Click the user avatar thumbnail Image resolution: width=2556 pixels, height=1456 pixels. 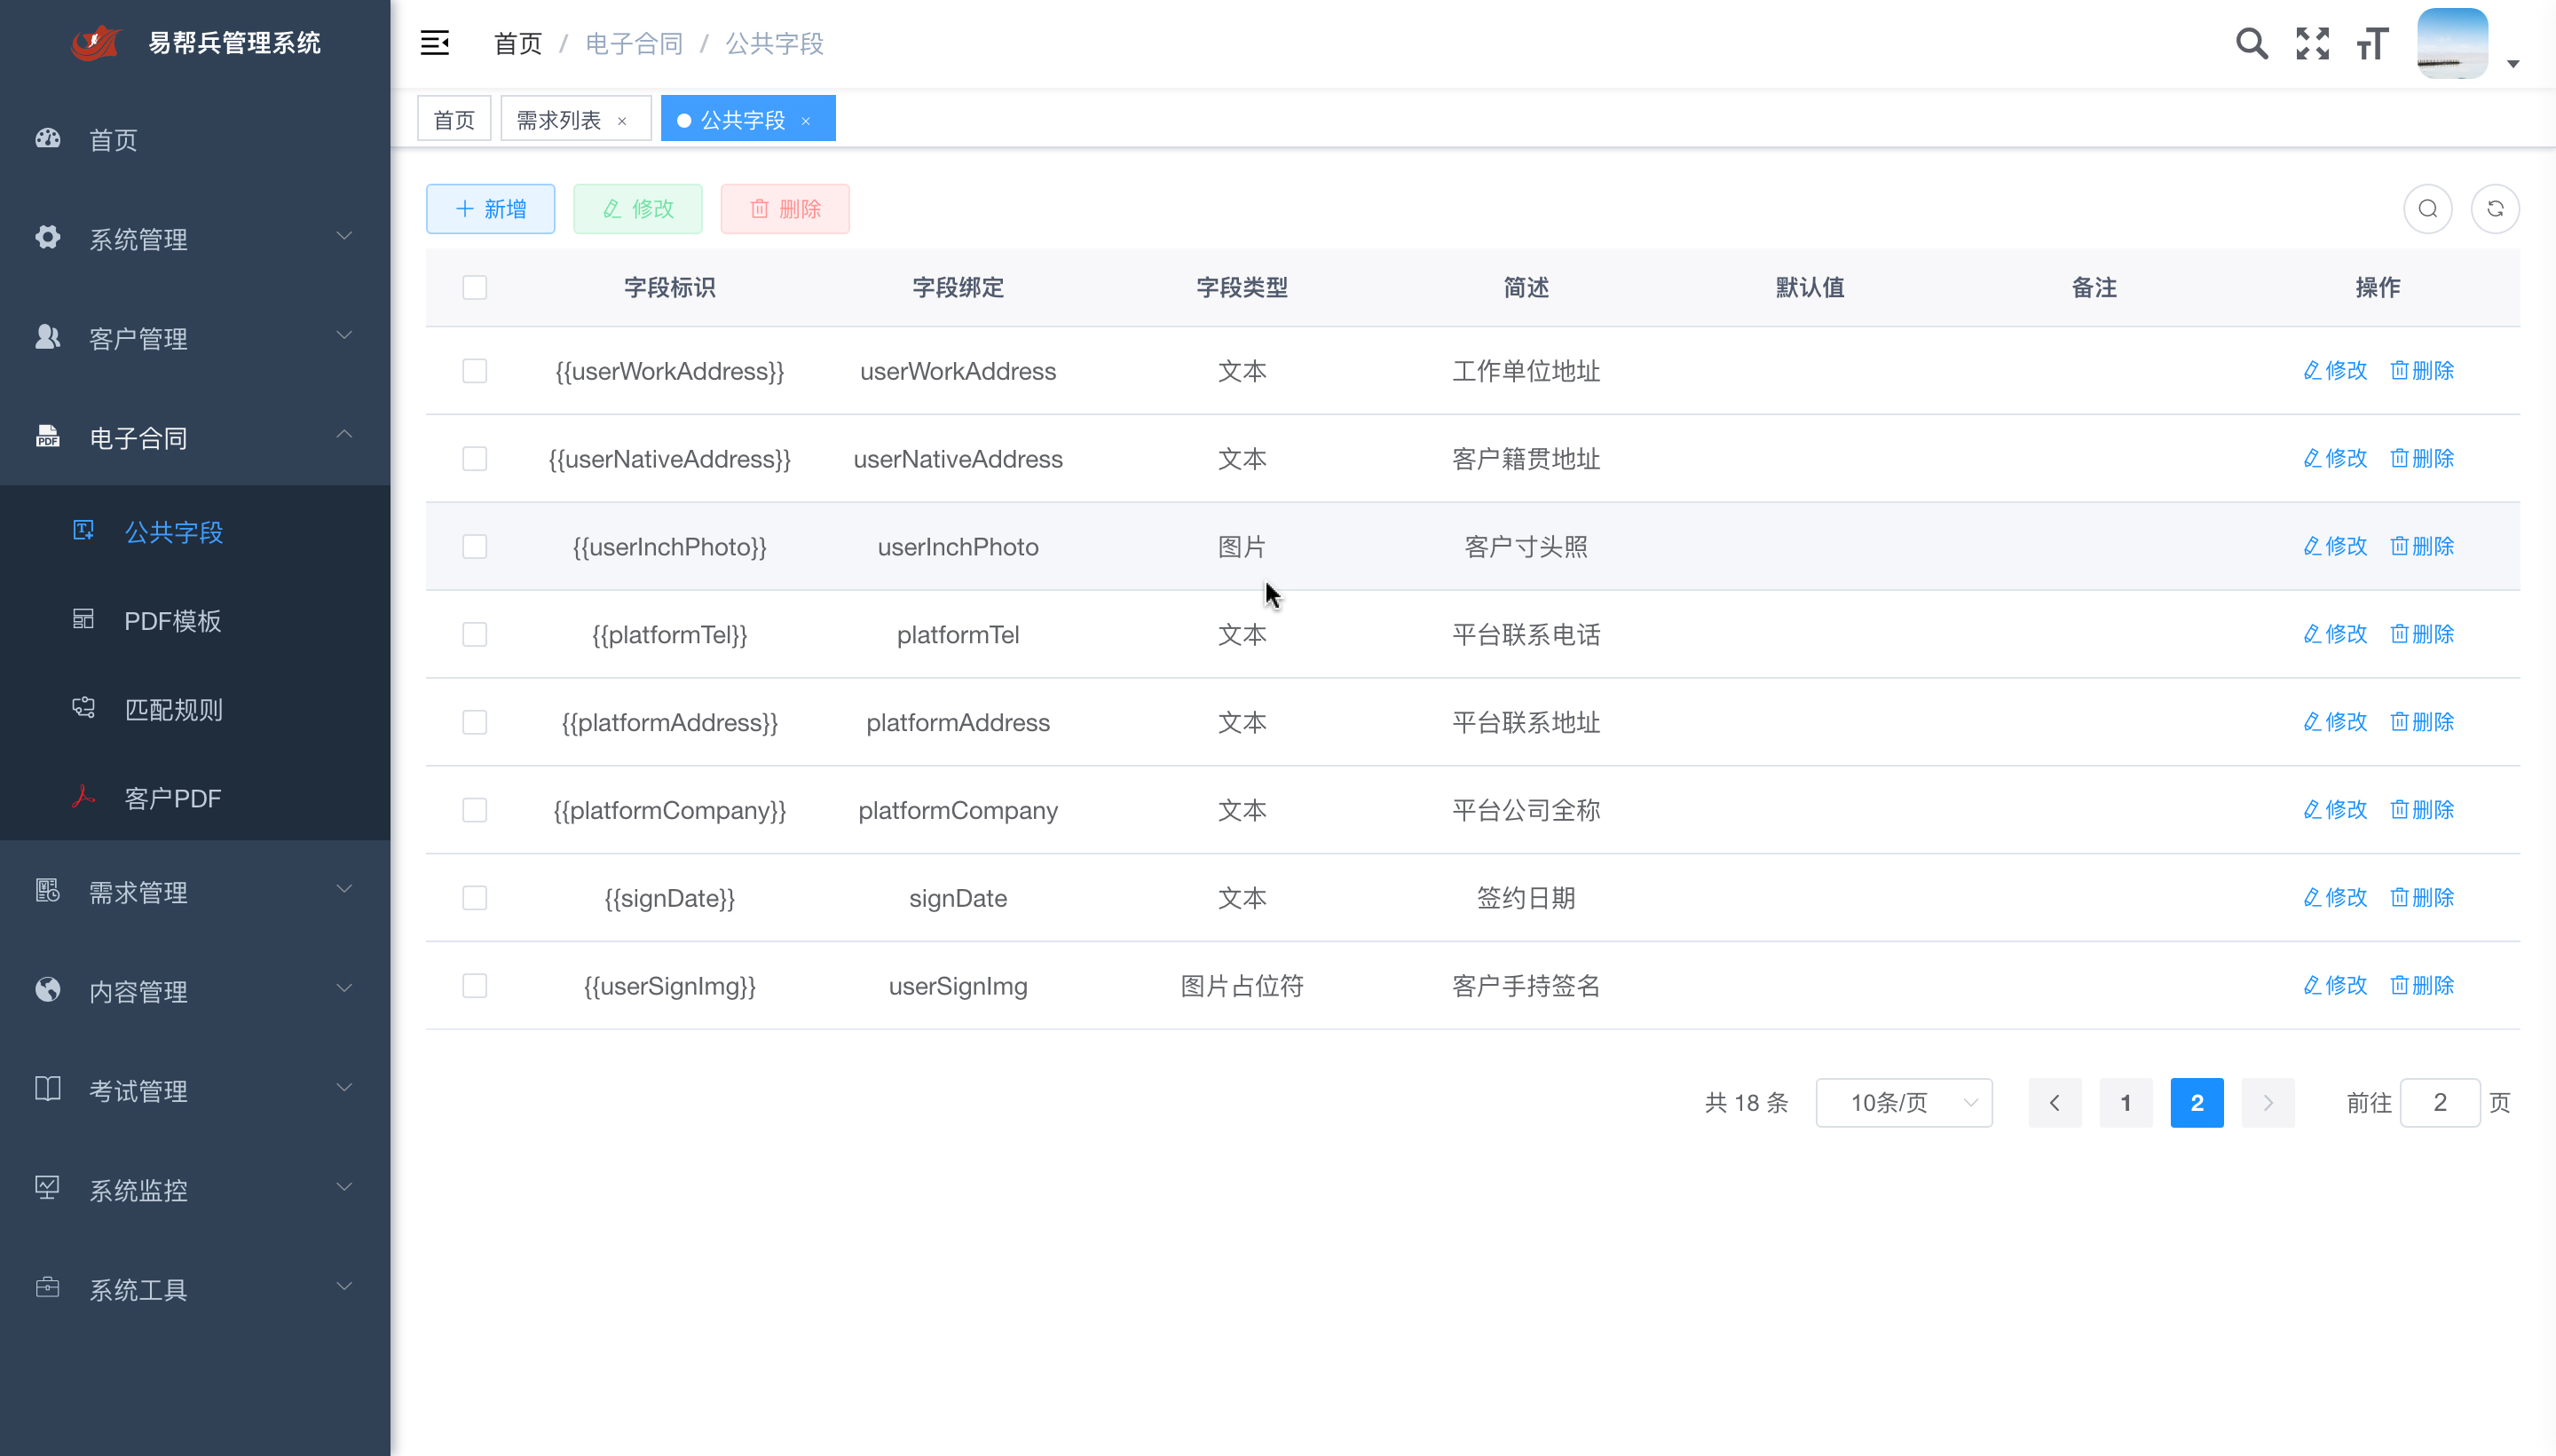(2452, 43)
